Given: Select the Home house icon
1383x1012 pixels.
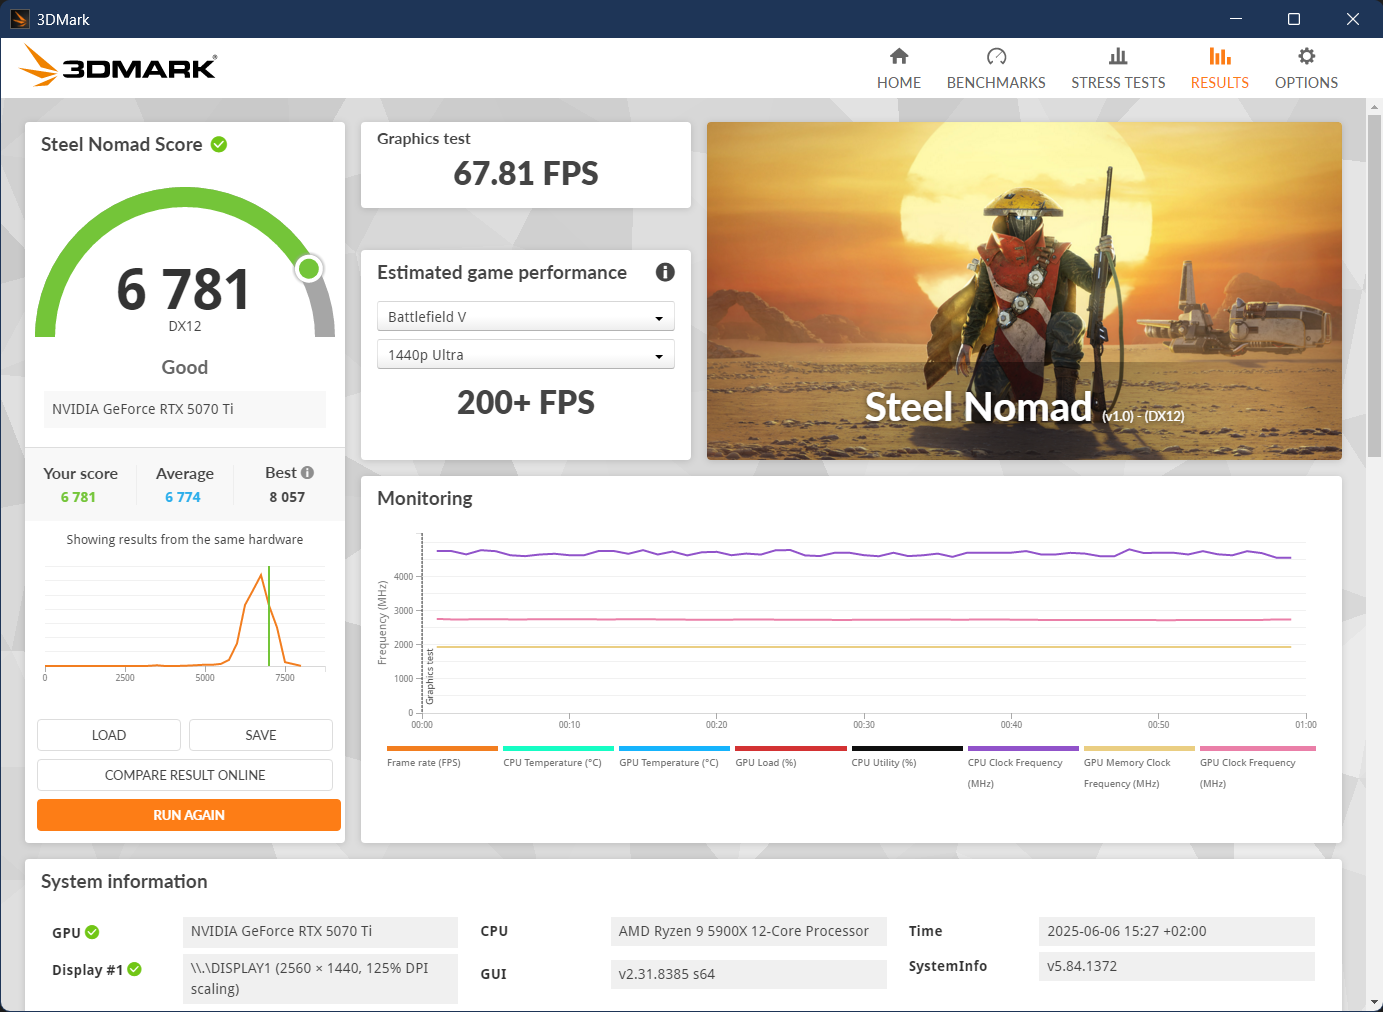Looking at the screenshot, I should pyautogui.click(x=898, y=58).
